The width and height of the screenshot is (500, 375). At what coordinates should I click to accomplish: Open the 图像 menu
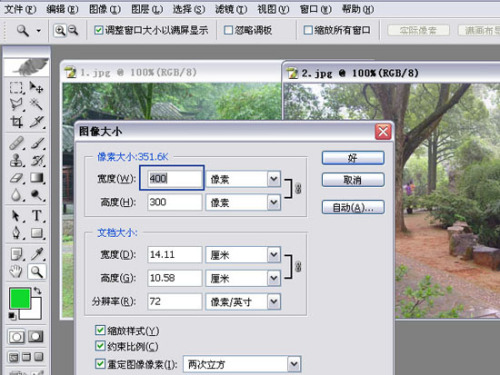(x=105, y=9)
